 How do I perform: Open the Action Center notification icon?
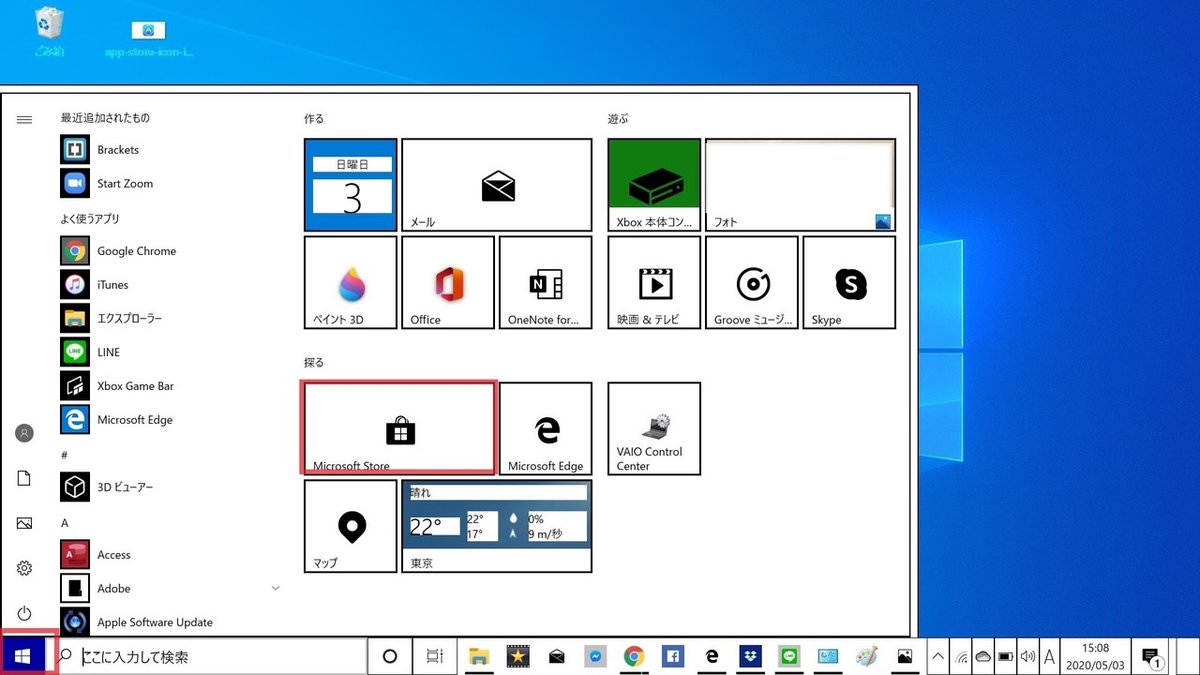[x=1151, y=657]
